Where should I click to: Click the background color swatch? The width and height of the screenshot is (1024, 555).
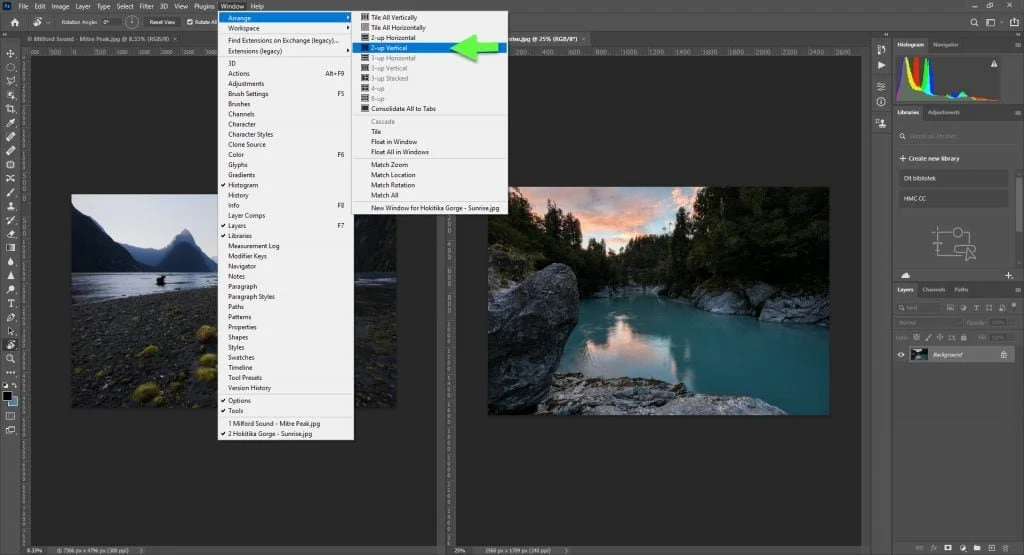[13, 402]
